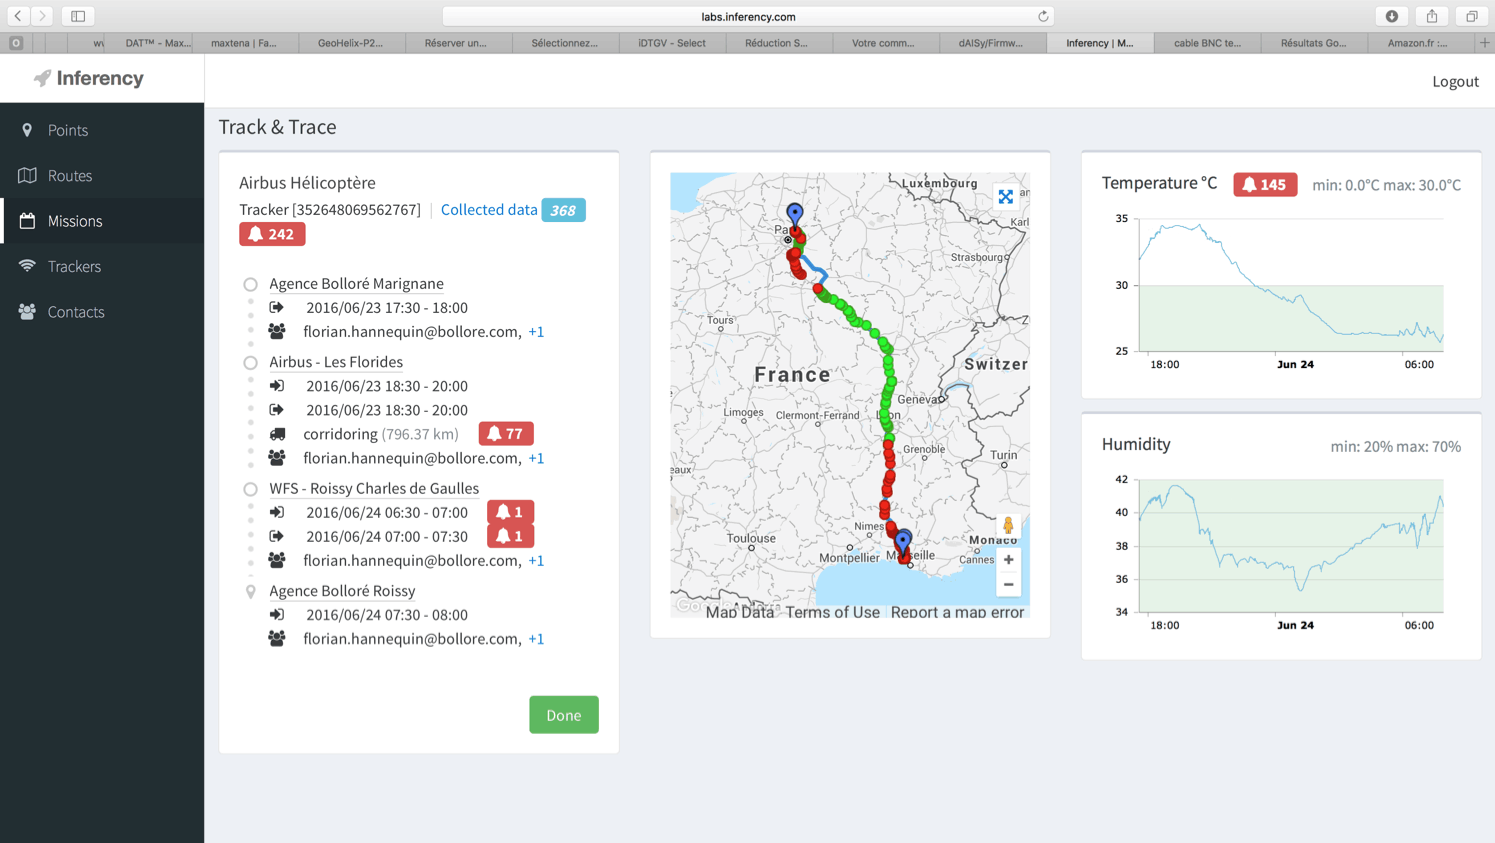
Task: Open a new tab with the plus button
Action: click(x=1485, y=43)
